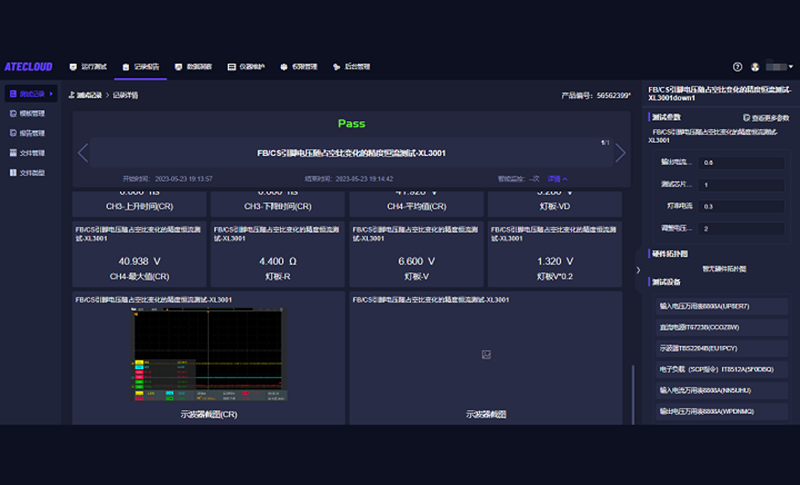Go to 权限管理 in top navigation
800x485 pixels.
point(304,67)
